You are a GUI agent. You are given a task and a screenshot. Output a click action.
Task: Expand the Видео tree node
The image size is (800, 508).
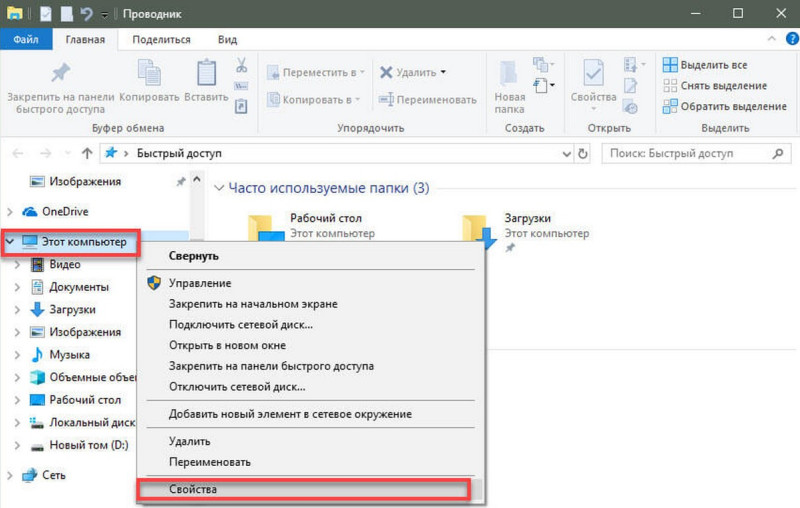[x=17, y=265]
